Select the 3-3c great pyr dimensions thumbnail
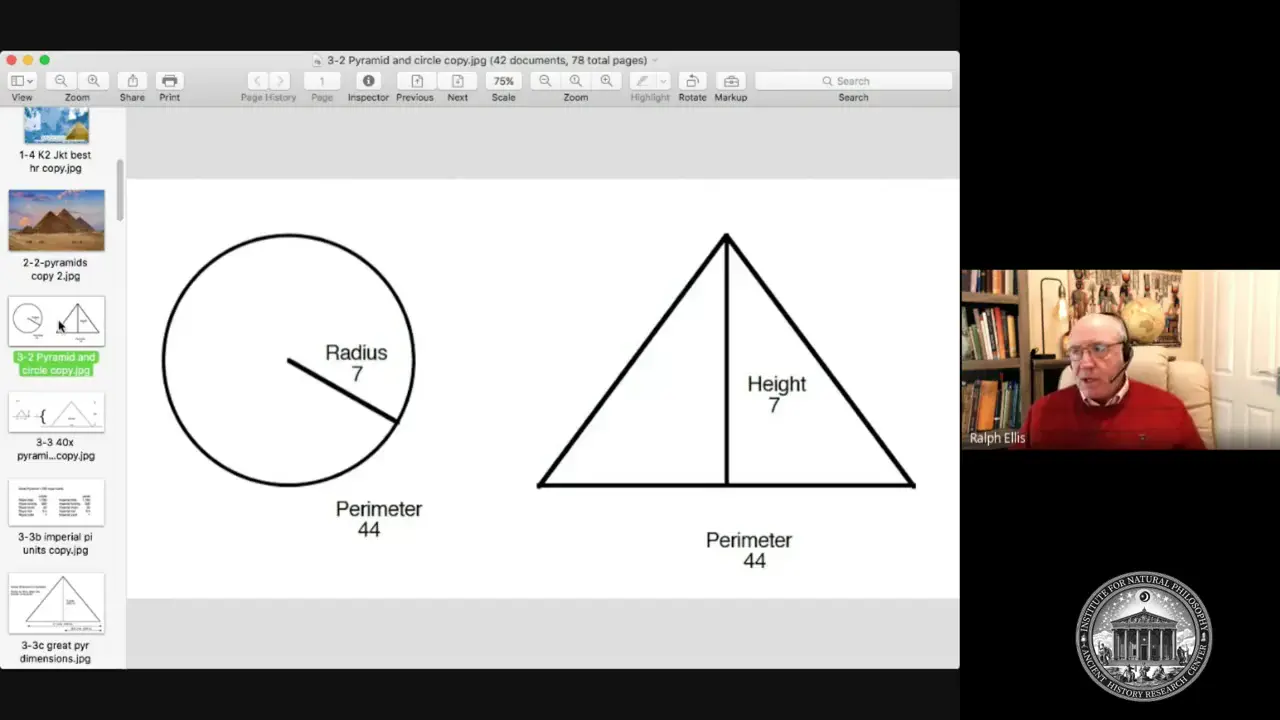 (56, 603)
